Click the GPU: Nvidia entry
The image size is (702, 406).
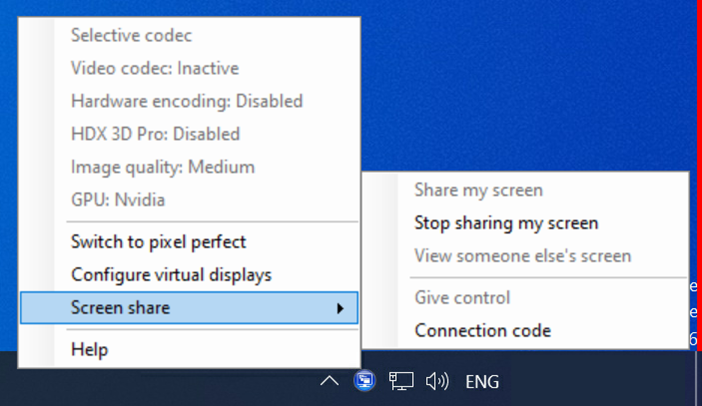click(x=117, y=200)
